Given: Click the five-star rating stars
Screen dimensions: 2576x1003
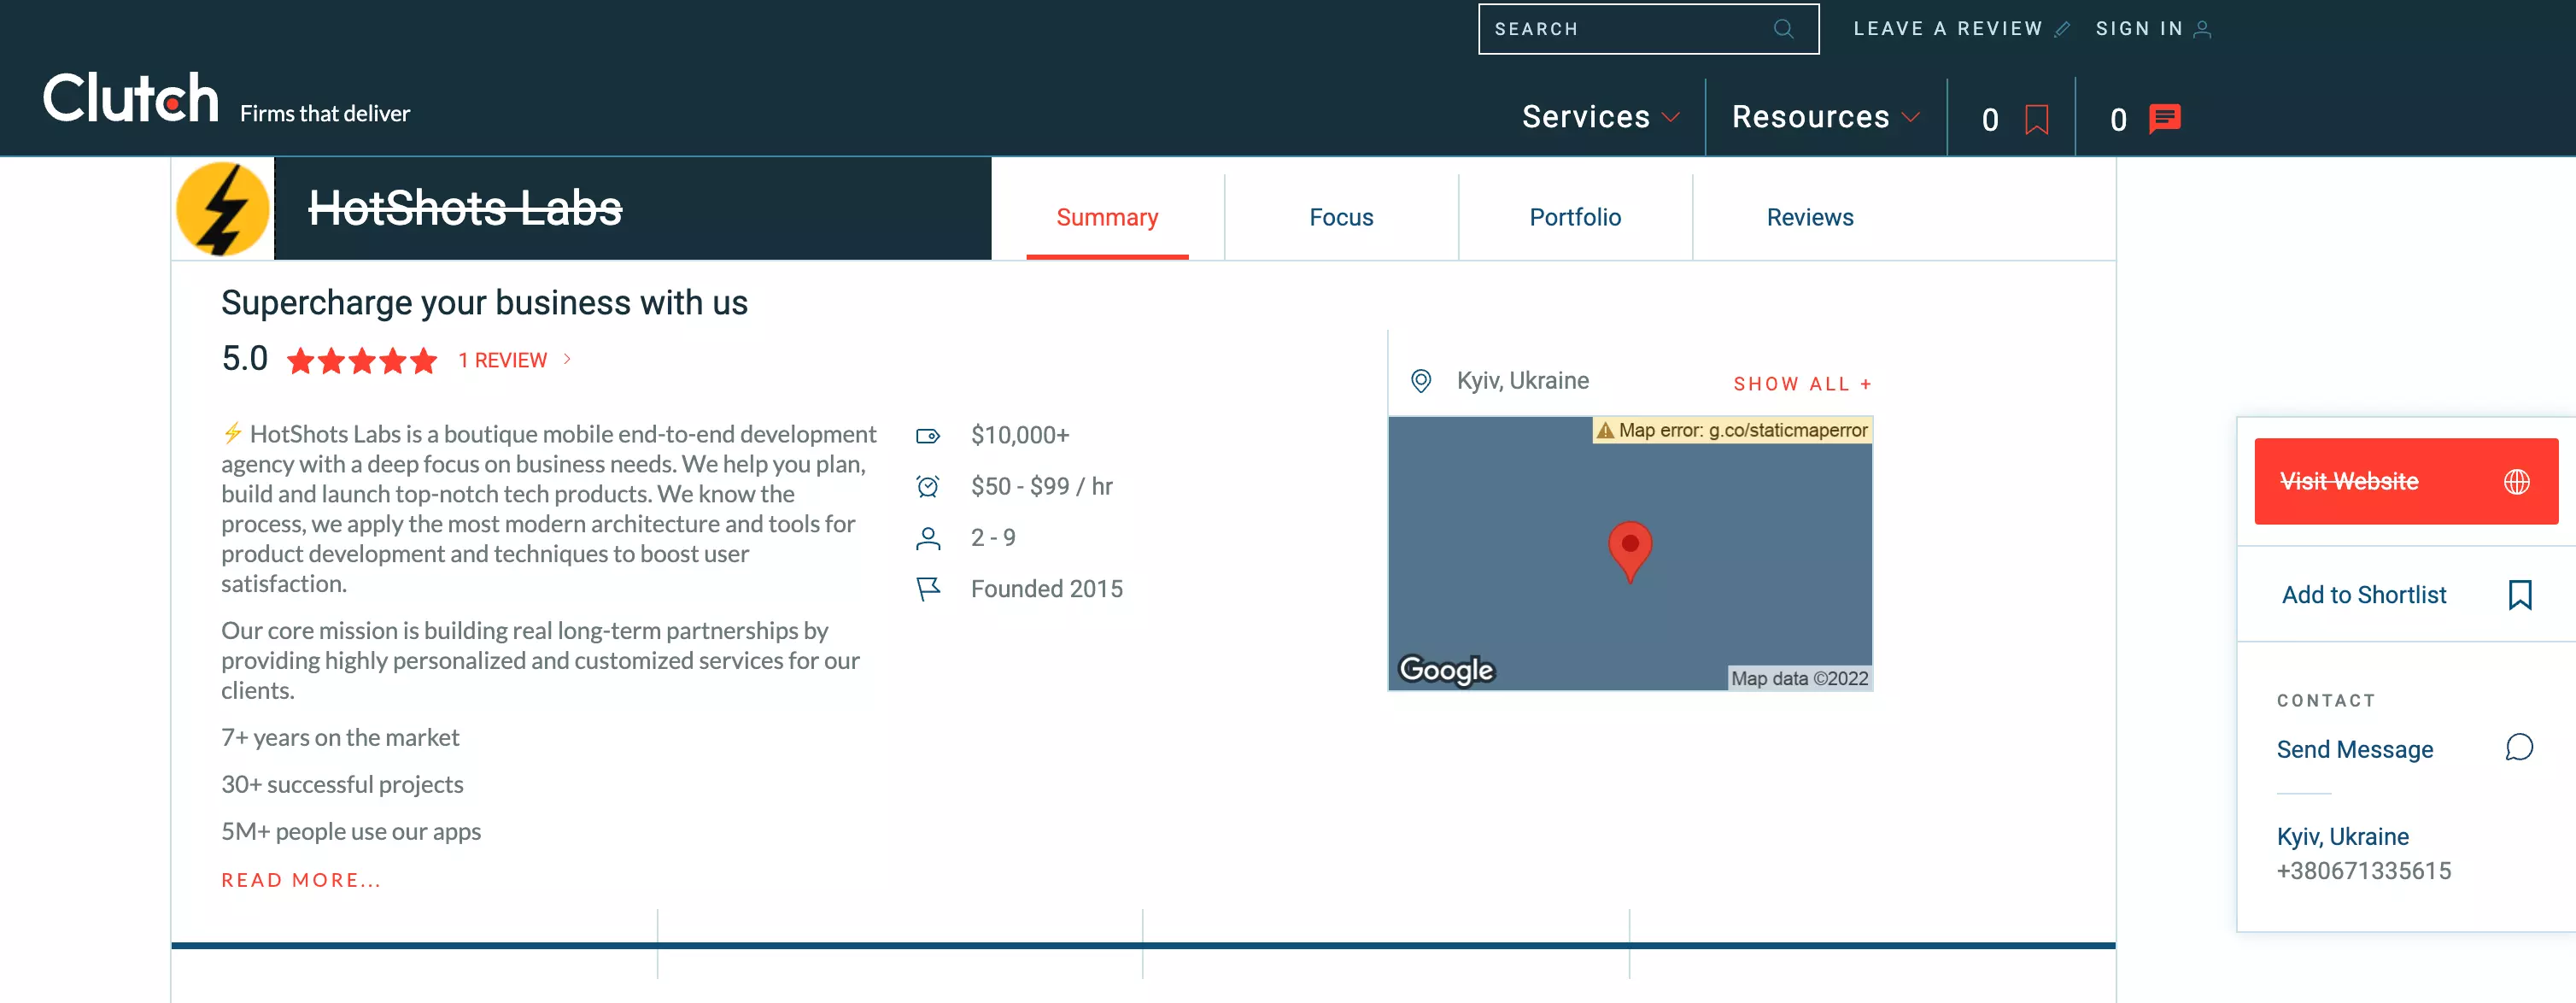Looking at the screenshot, I should (361, 361).
